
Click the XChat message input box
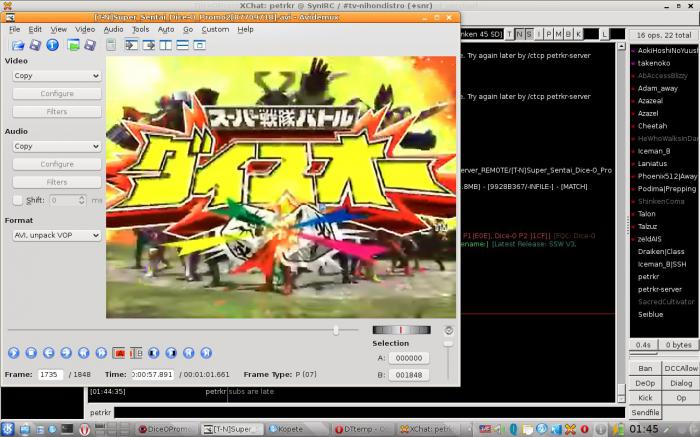(x=369, y=412)
